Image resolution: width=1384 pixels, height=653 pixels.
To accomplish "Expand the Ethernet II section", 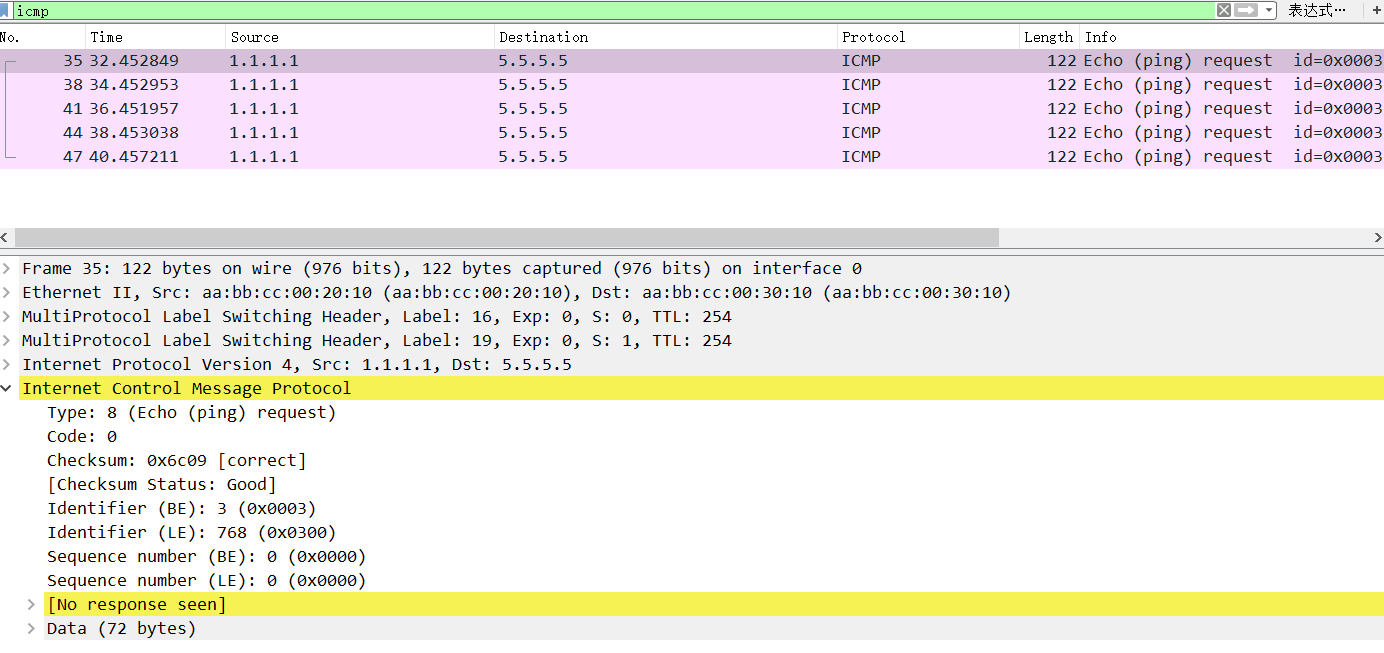I will pos(7,292).
